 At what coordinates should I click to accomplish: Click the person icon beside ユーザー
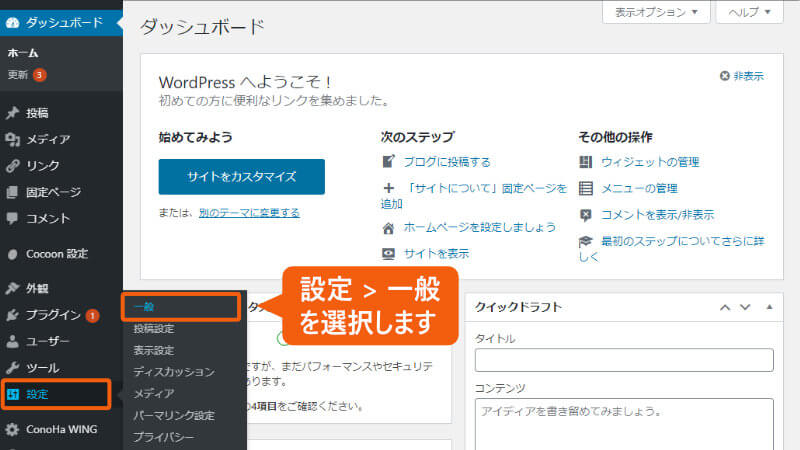click(12, 341)
